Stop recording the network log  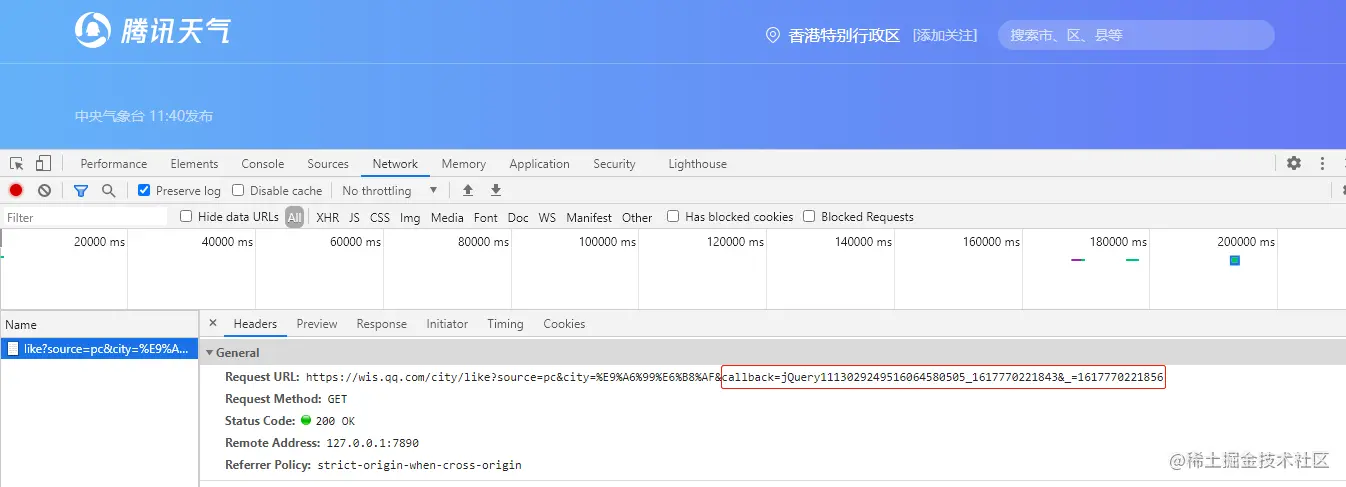click(x=16, y=190)
